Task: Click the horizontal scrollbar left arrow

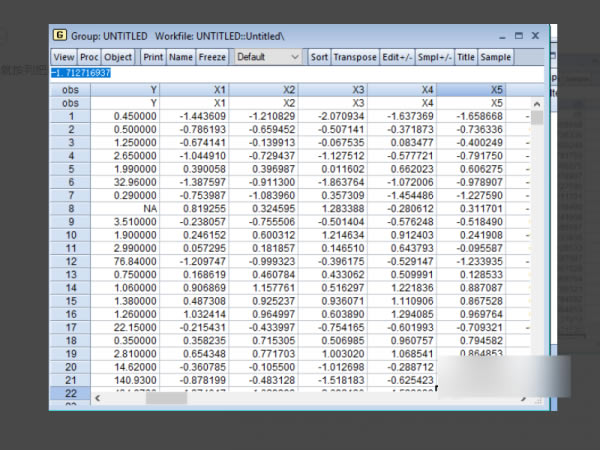Action: coord(98,397)
